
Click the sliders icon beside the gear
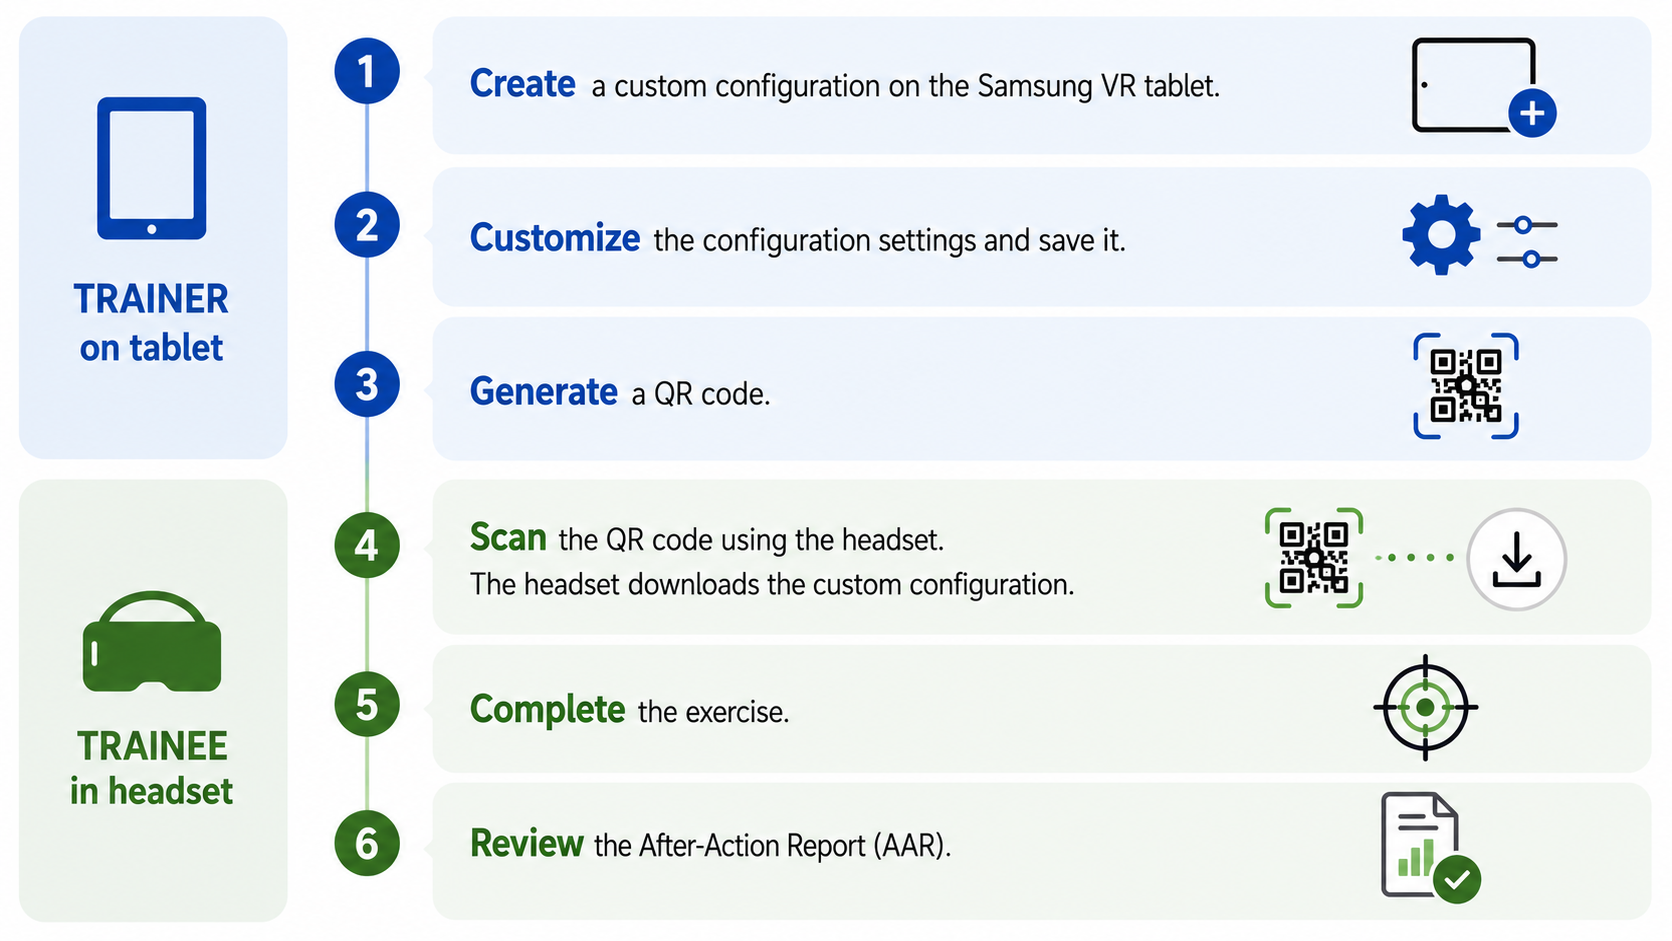coord(1527,242)
